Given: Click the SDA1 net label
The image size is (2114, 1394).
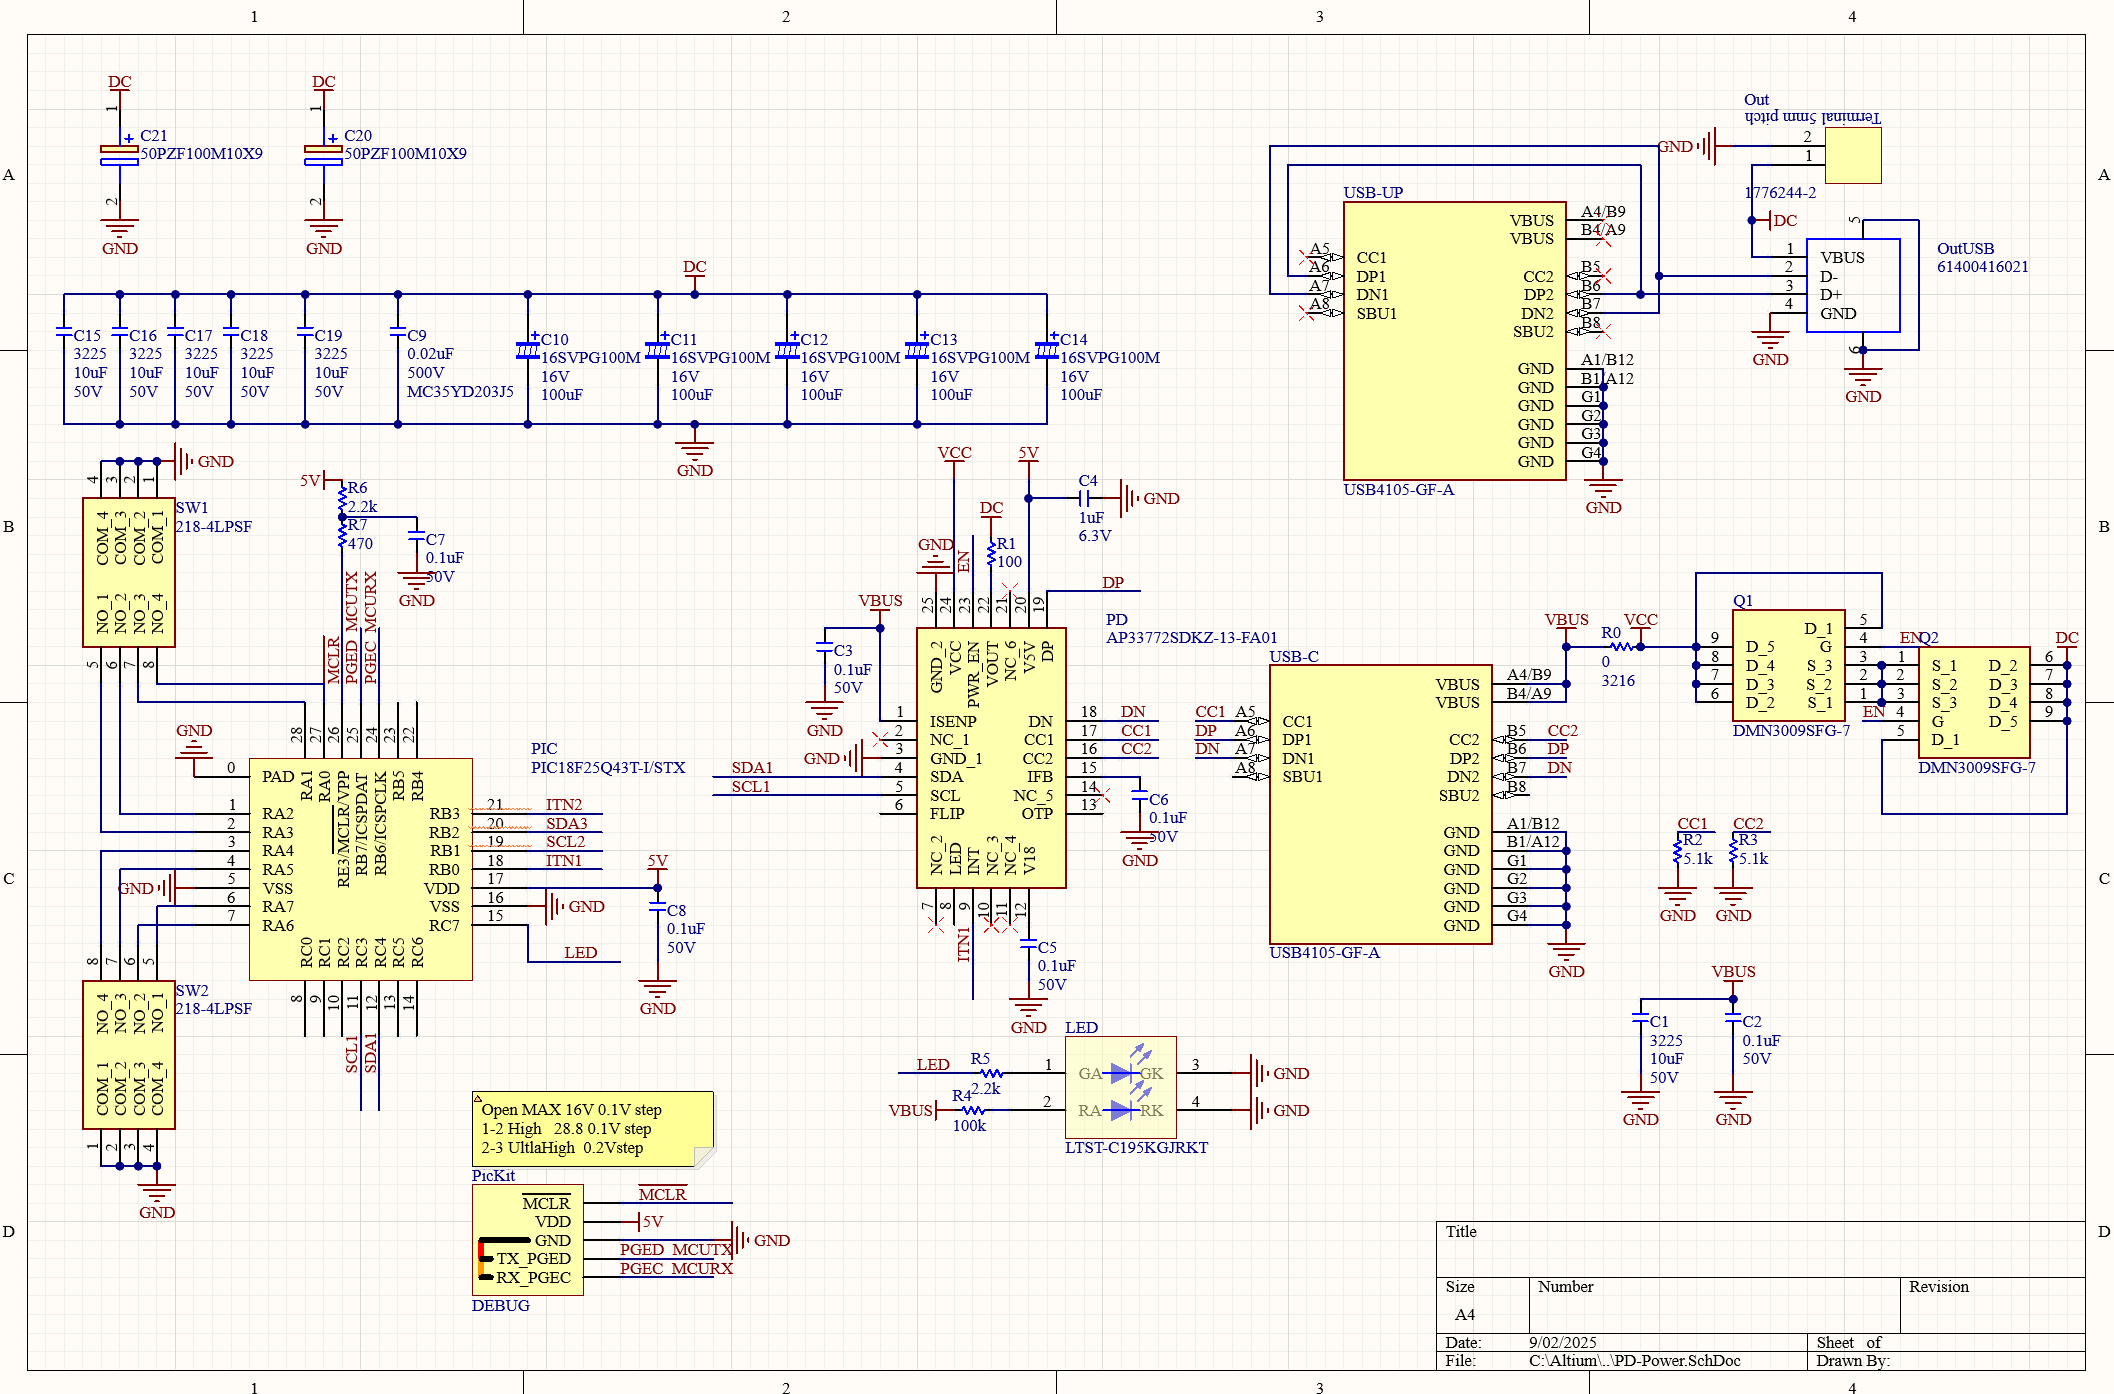Looking at the screenshot, I should pos(752,768).
